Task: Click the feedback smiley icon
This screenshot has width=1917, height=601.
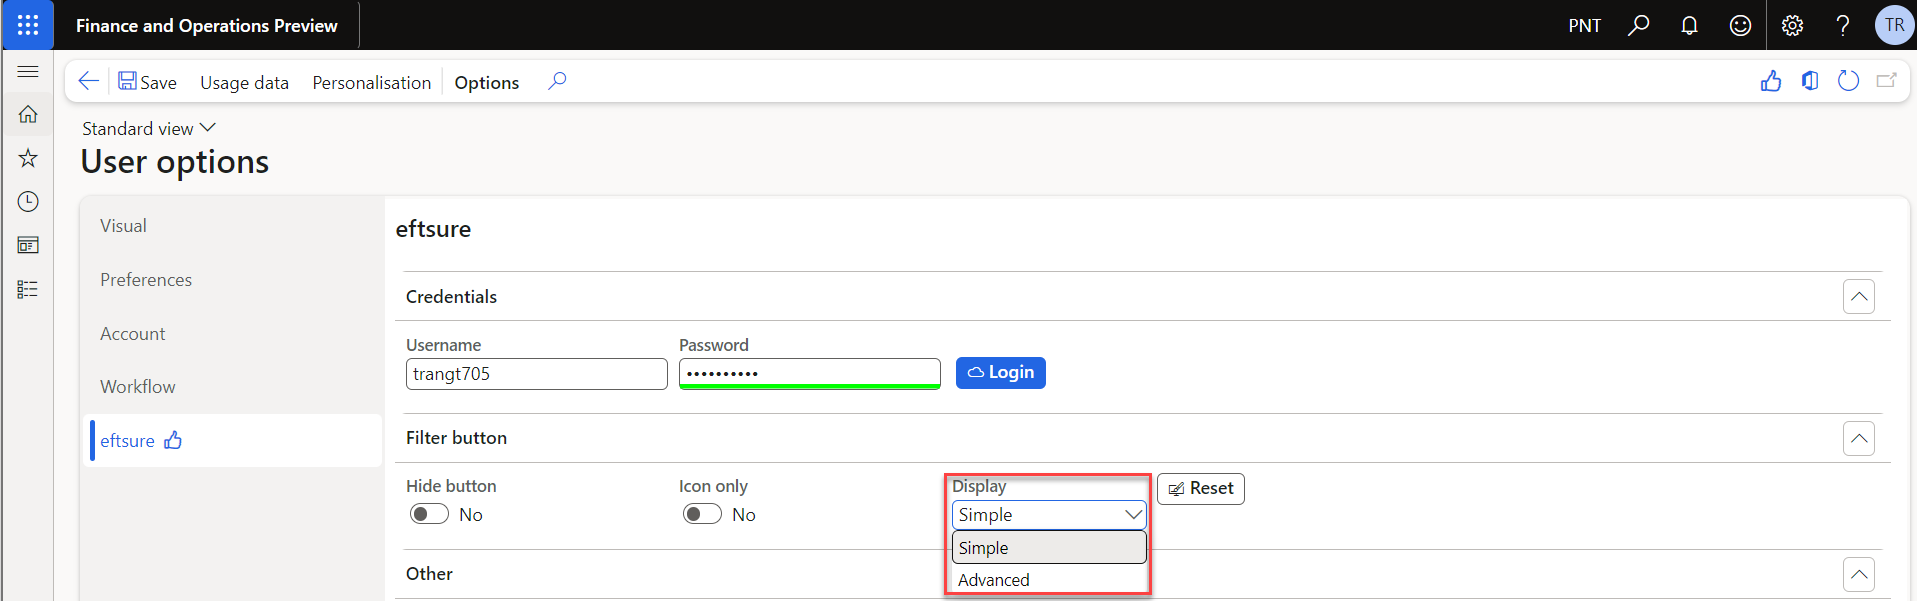Action: 1740,25
